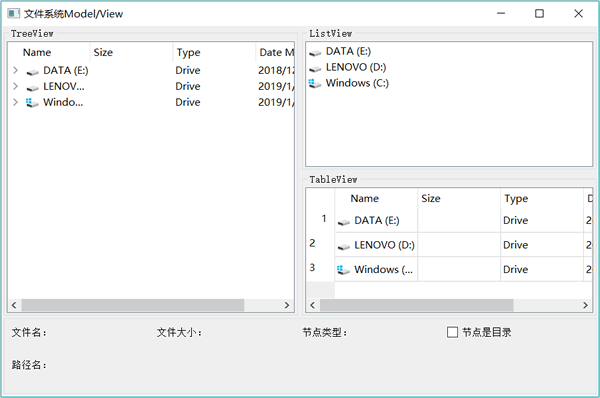Viewport: 600px width, 398px height.
Task: Expand the LENOV... tree node
Action: [15, 86]
